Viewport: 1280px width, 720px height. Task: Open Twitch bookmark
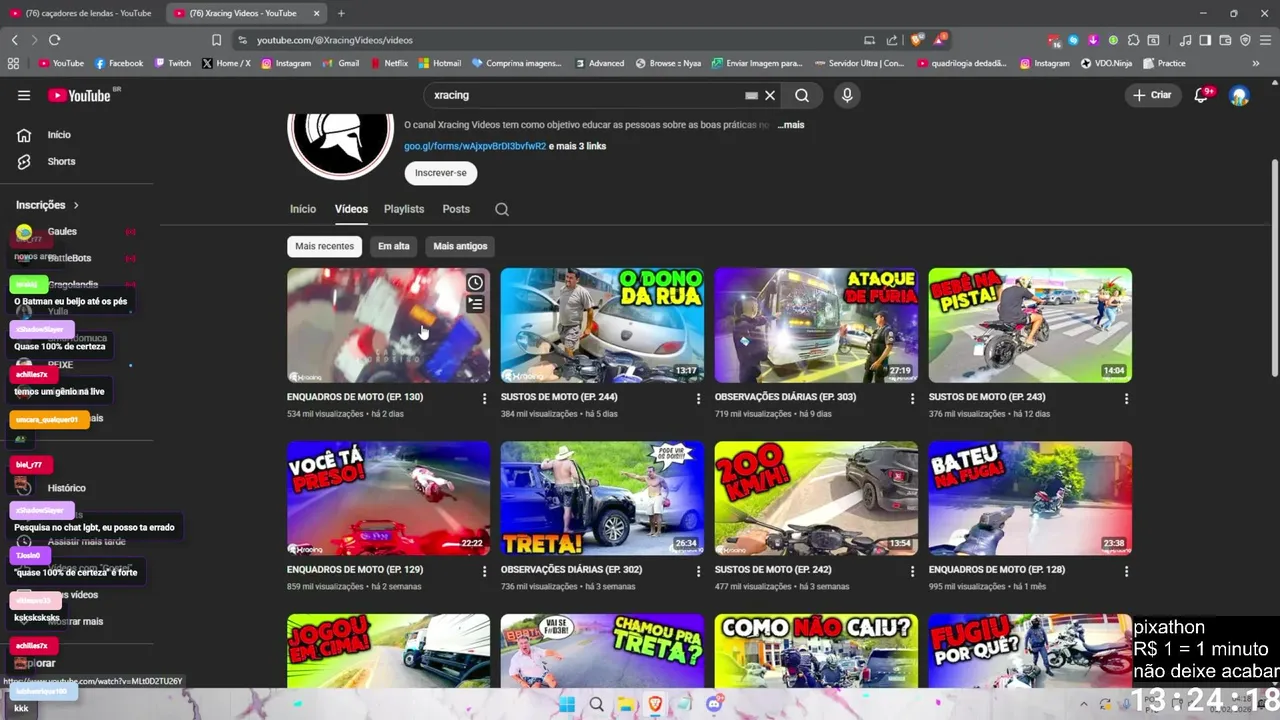173,63
